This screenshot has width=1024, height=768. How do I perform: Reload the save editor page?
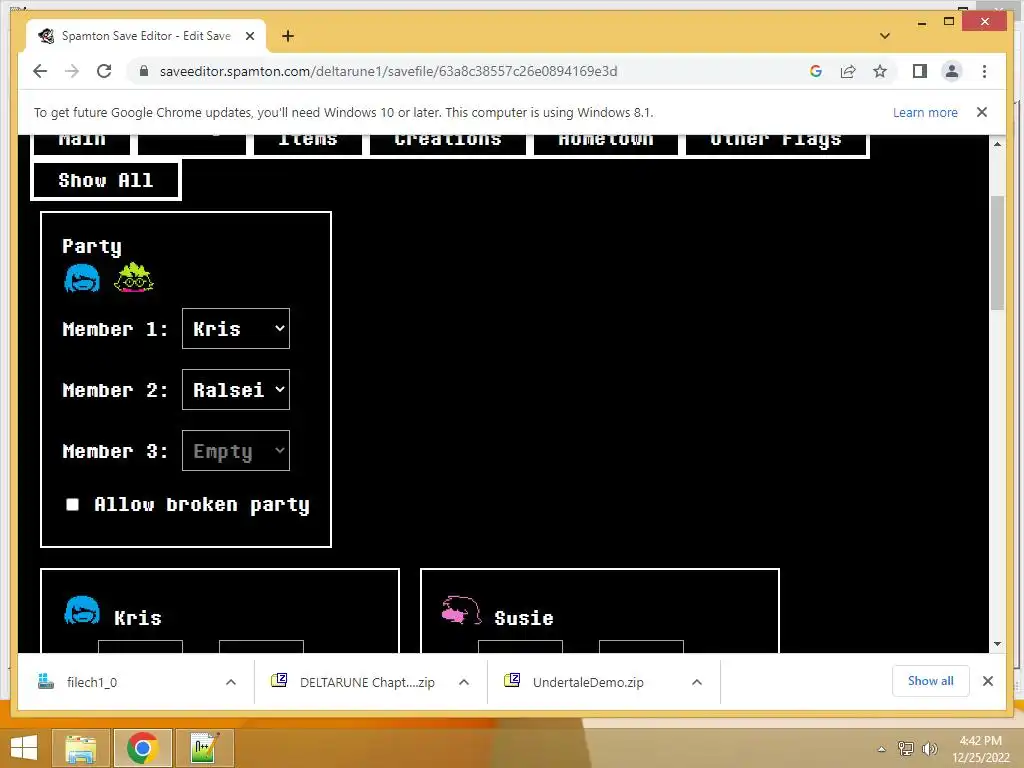[104, 71]
